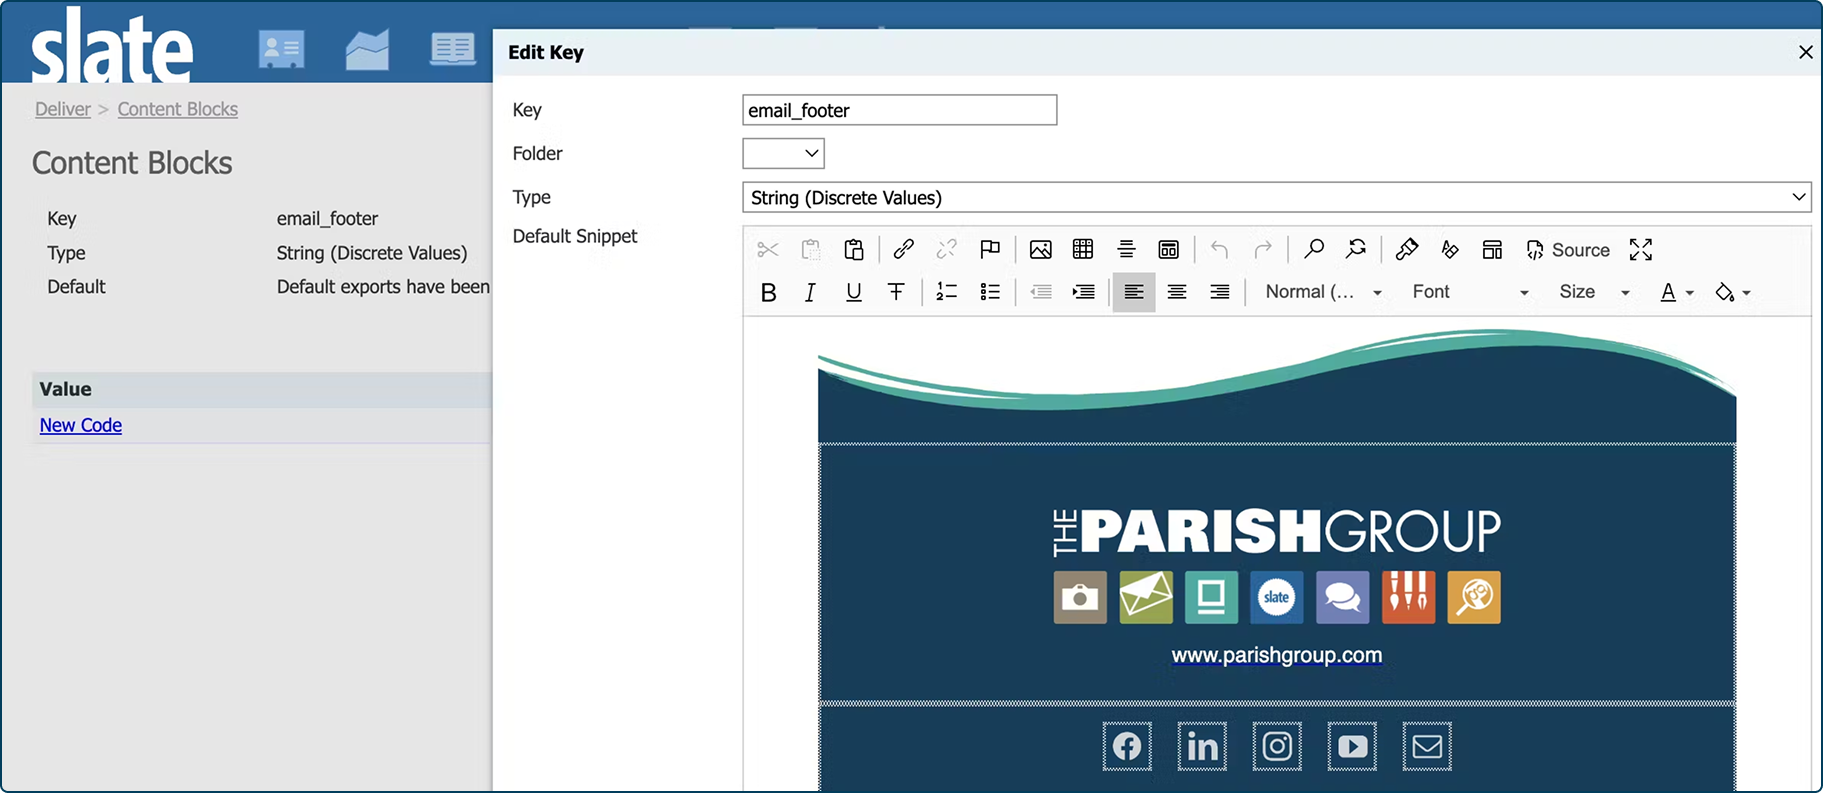Insert a table using the Table icon
The height and width of the screenshot is (793, 1823).
click(x=1083, y=250)
